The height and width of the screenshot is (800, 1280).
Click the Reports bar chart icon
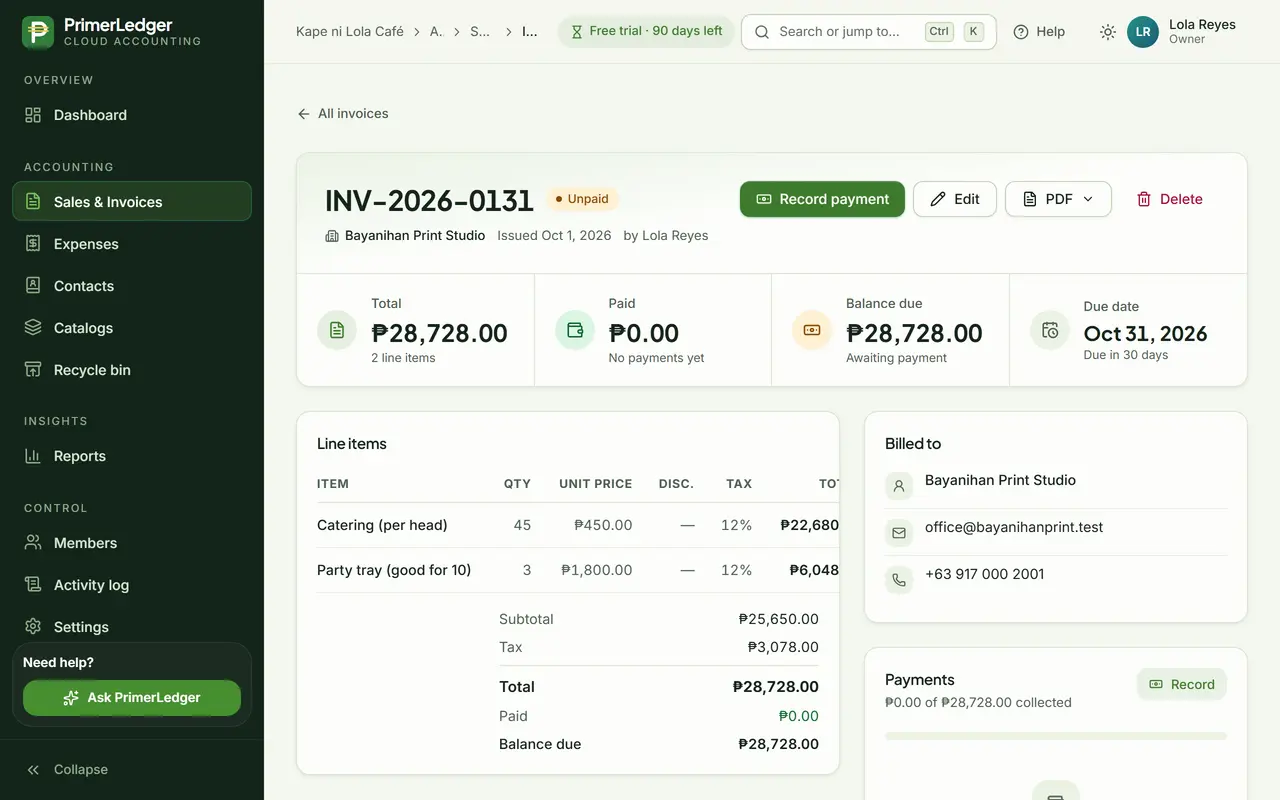(33, 455)
